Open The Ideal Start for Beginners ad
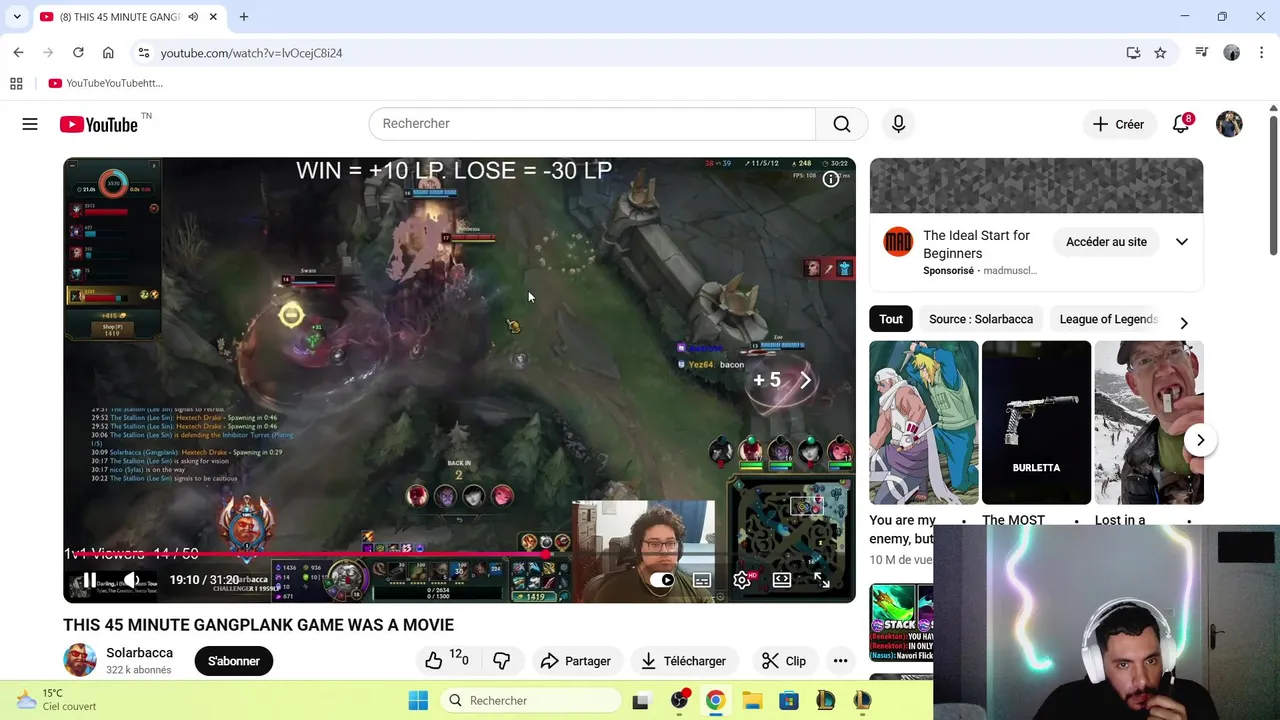1280x720 pixels. pos(976,244)
